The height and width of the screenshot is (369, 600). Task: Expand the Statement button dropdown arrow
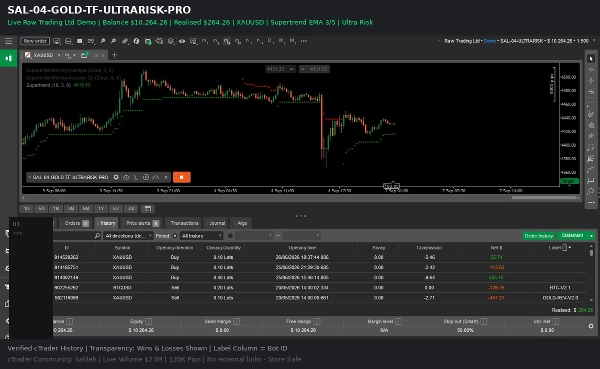click(x=592, y=236)
